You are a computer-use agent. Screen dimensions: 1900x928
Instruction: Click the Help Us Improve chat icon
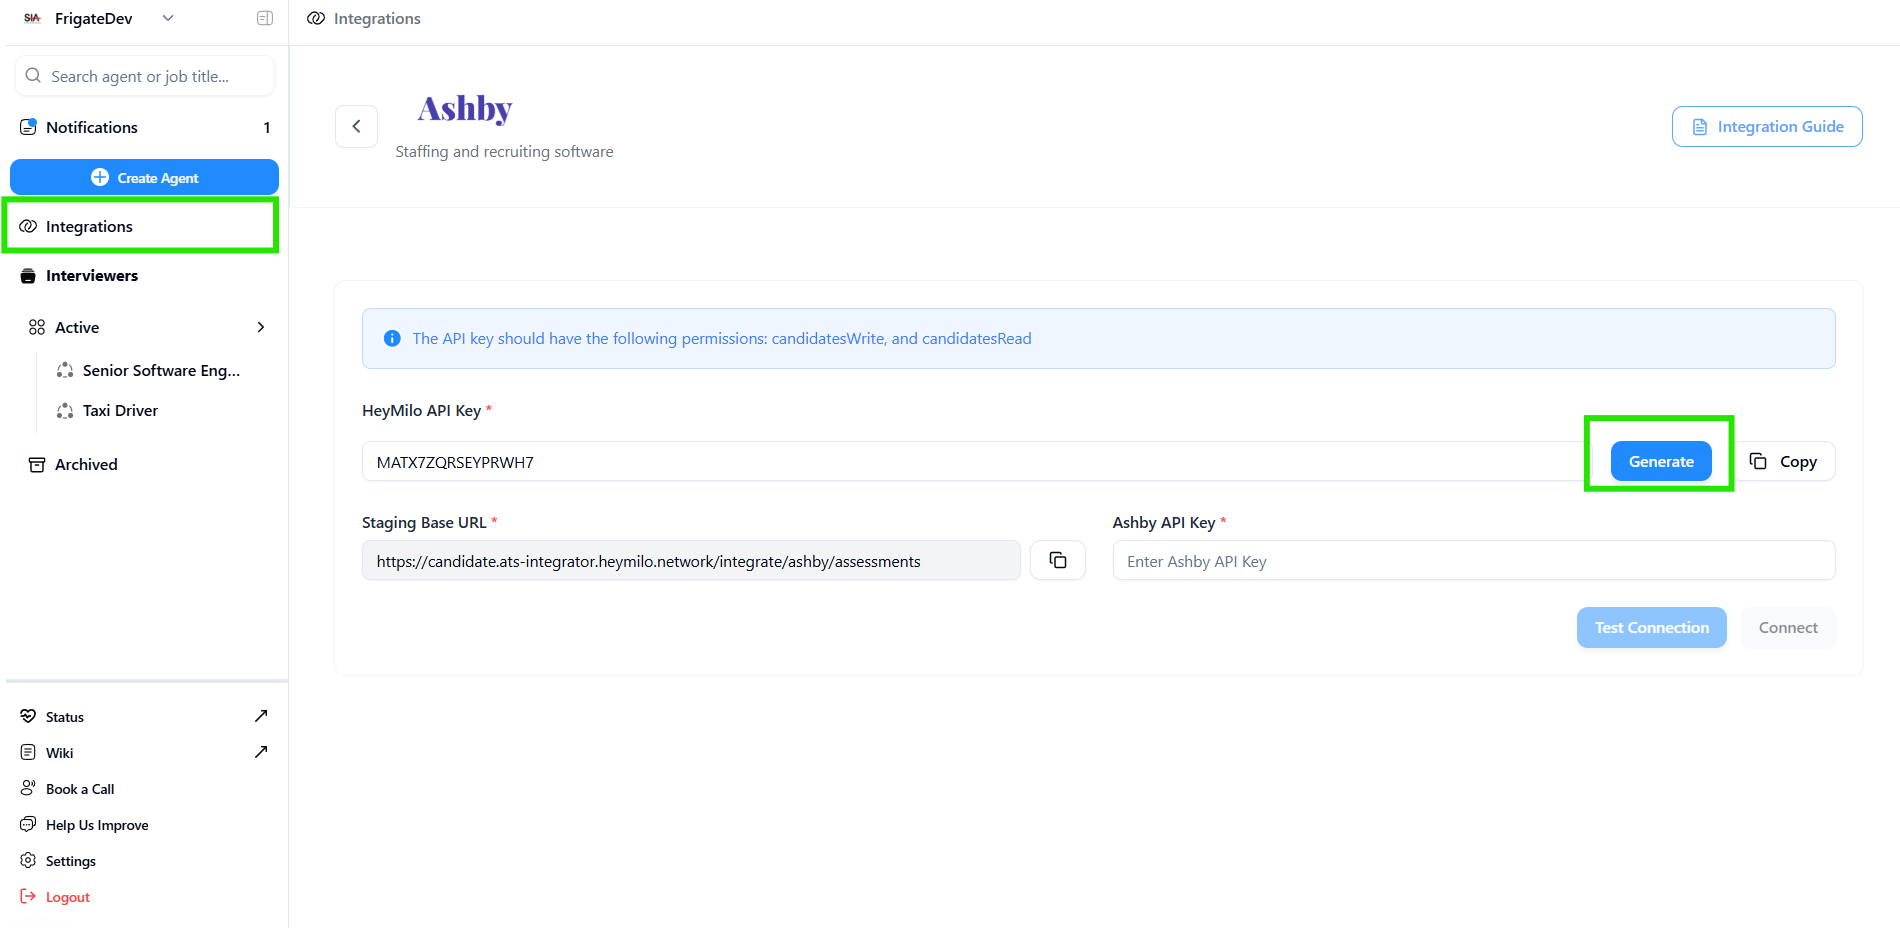pos(28,825)
